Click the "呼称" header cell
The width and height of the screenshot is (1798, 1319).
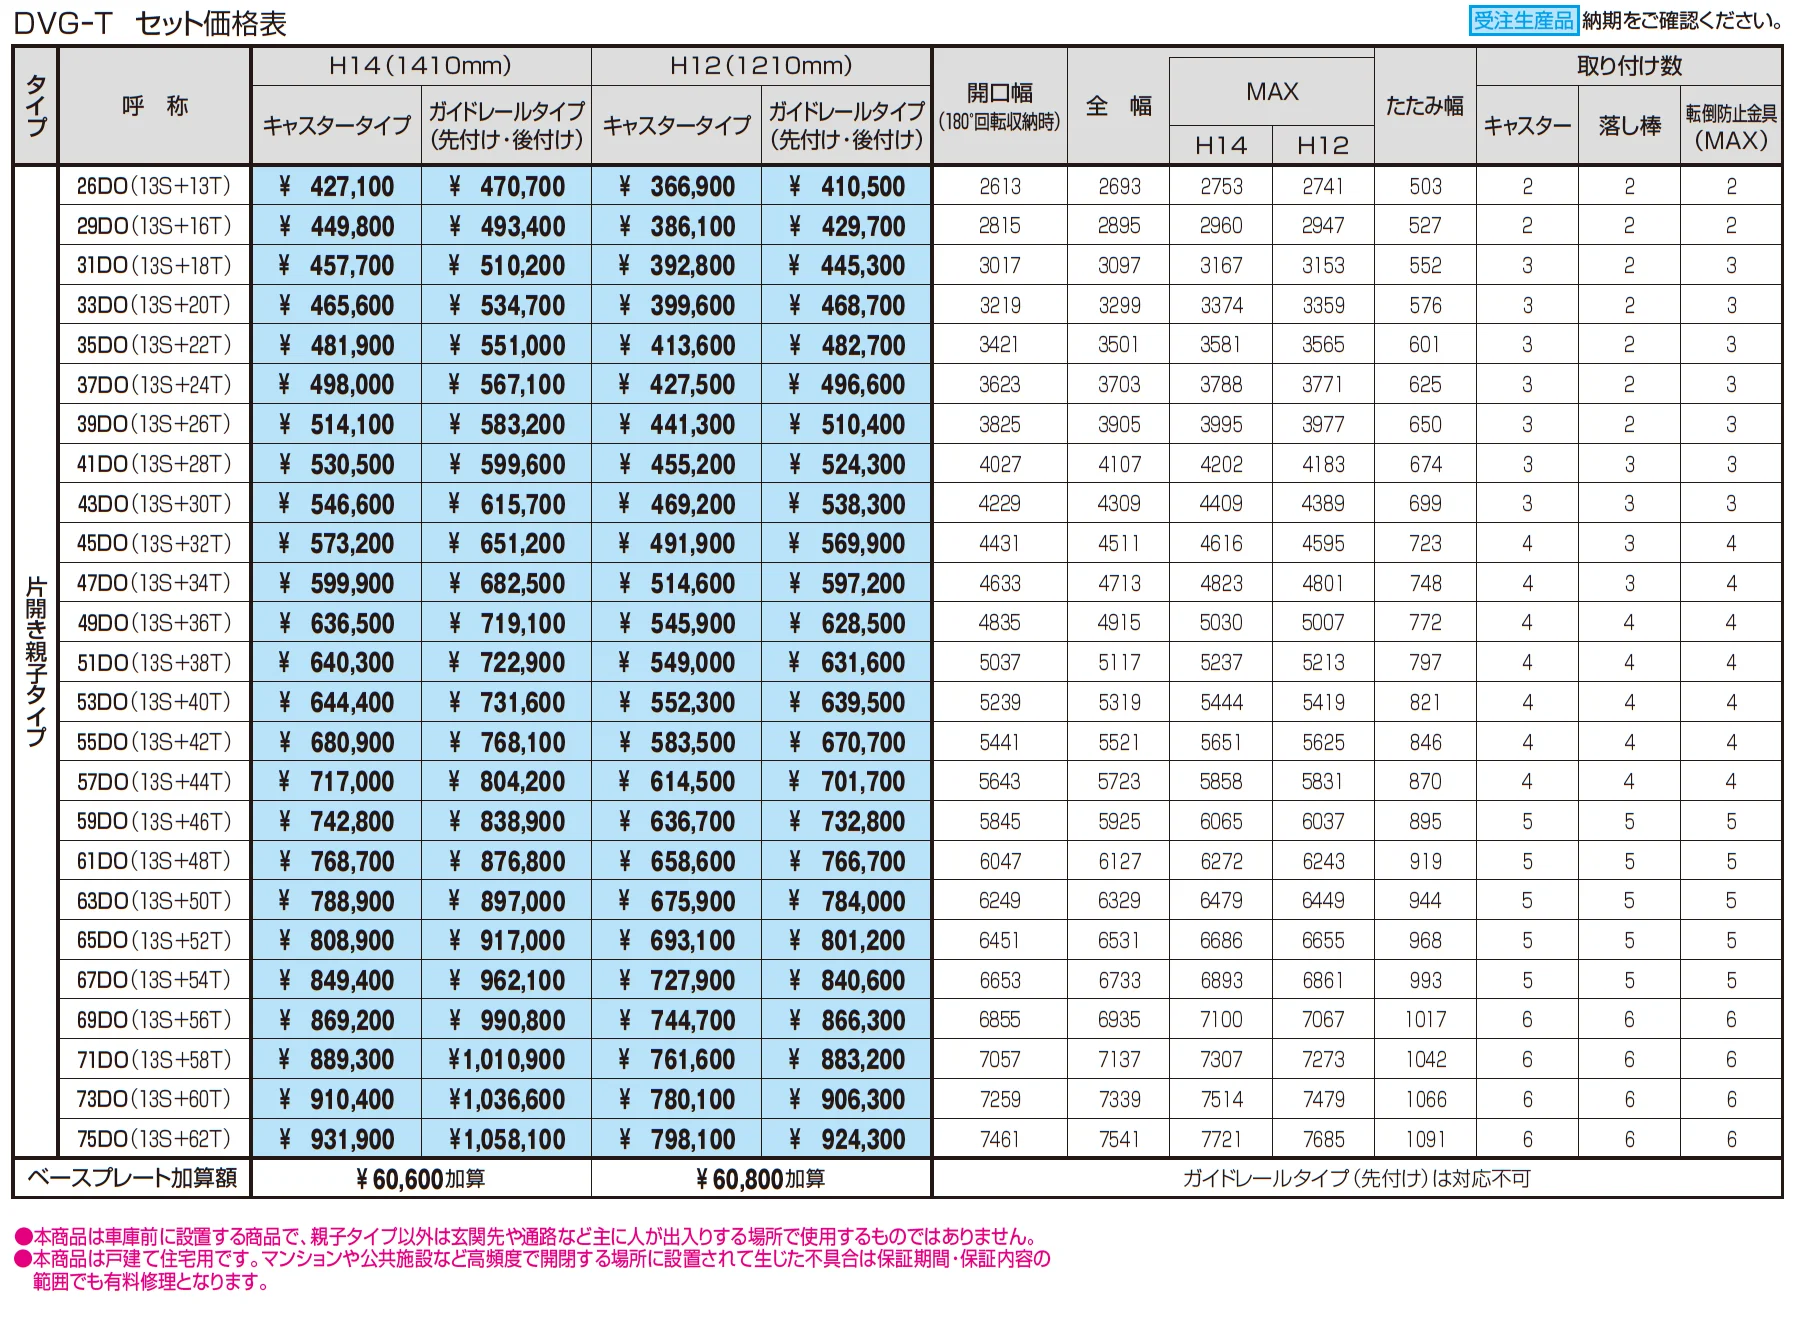click(x=155, y=106)
